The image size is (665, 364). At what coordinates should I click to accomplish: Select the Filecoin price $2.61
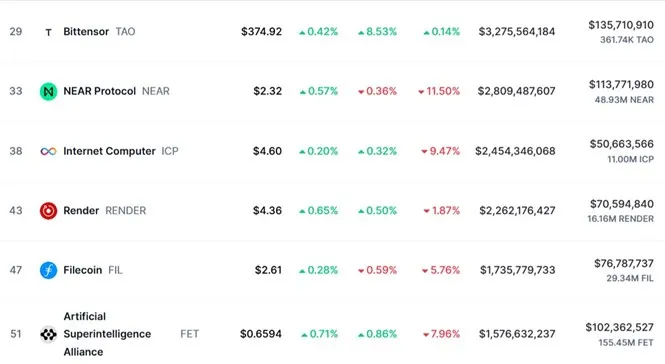tap(268, 270)
